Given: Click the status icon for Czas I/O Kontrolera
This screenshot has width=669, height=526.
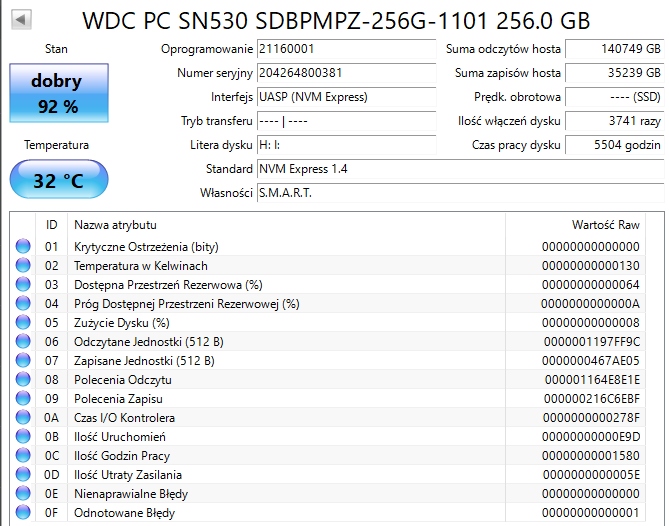Looking at the screenshot, I should 23,417.
